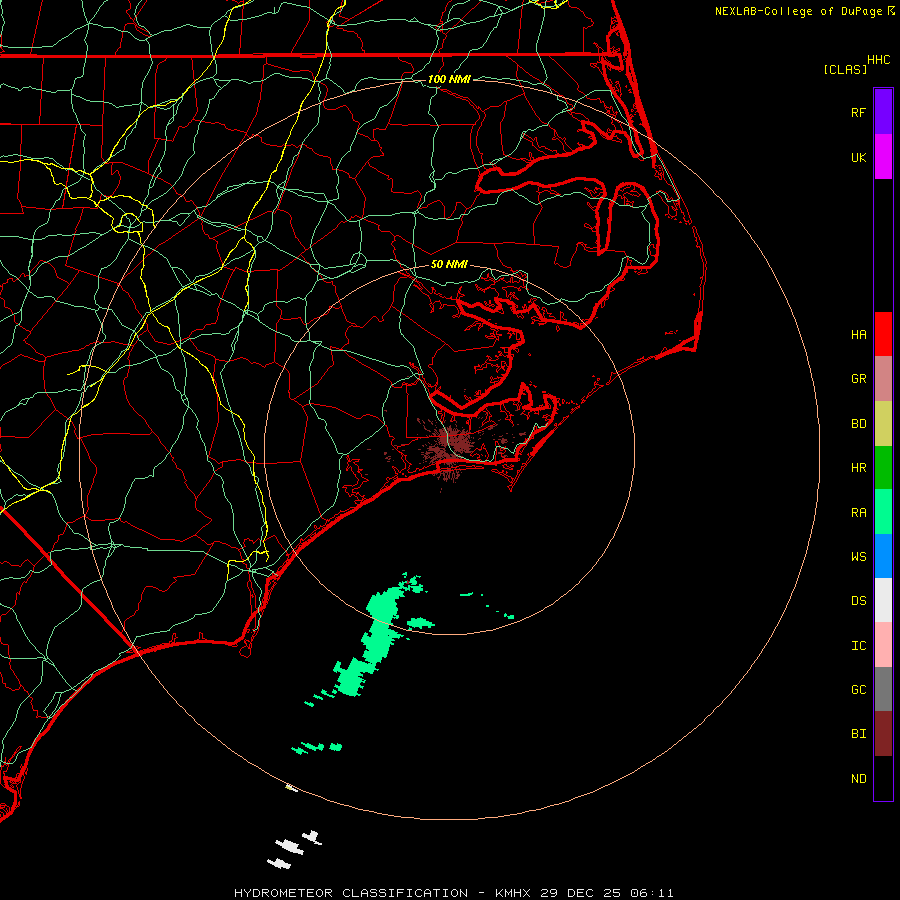Click the UK legend label
Screen dimensions: 900x900
click(x=858, y=157)
